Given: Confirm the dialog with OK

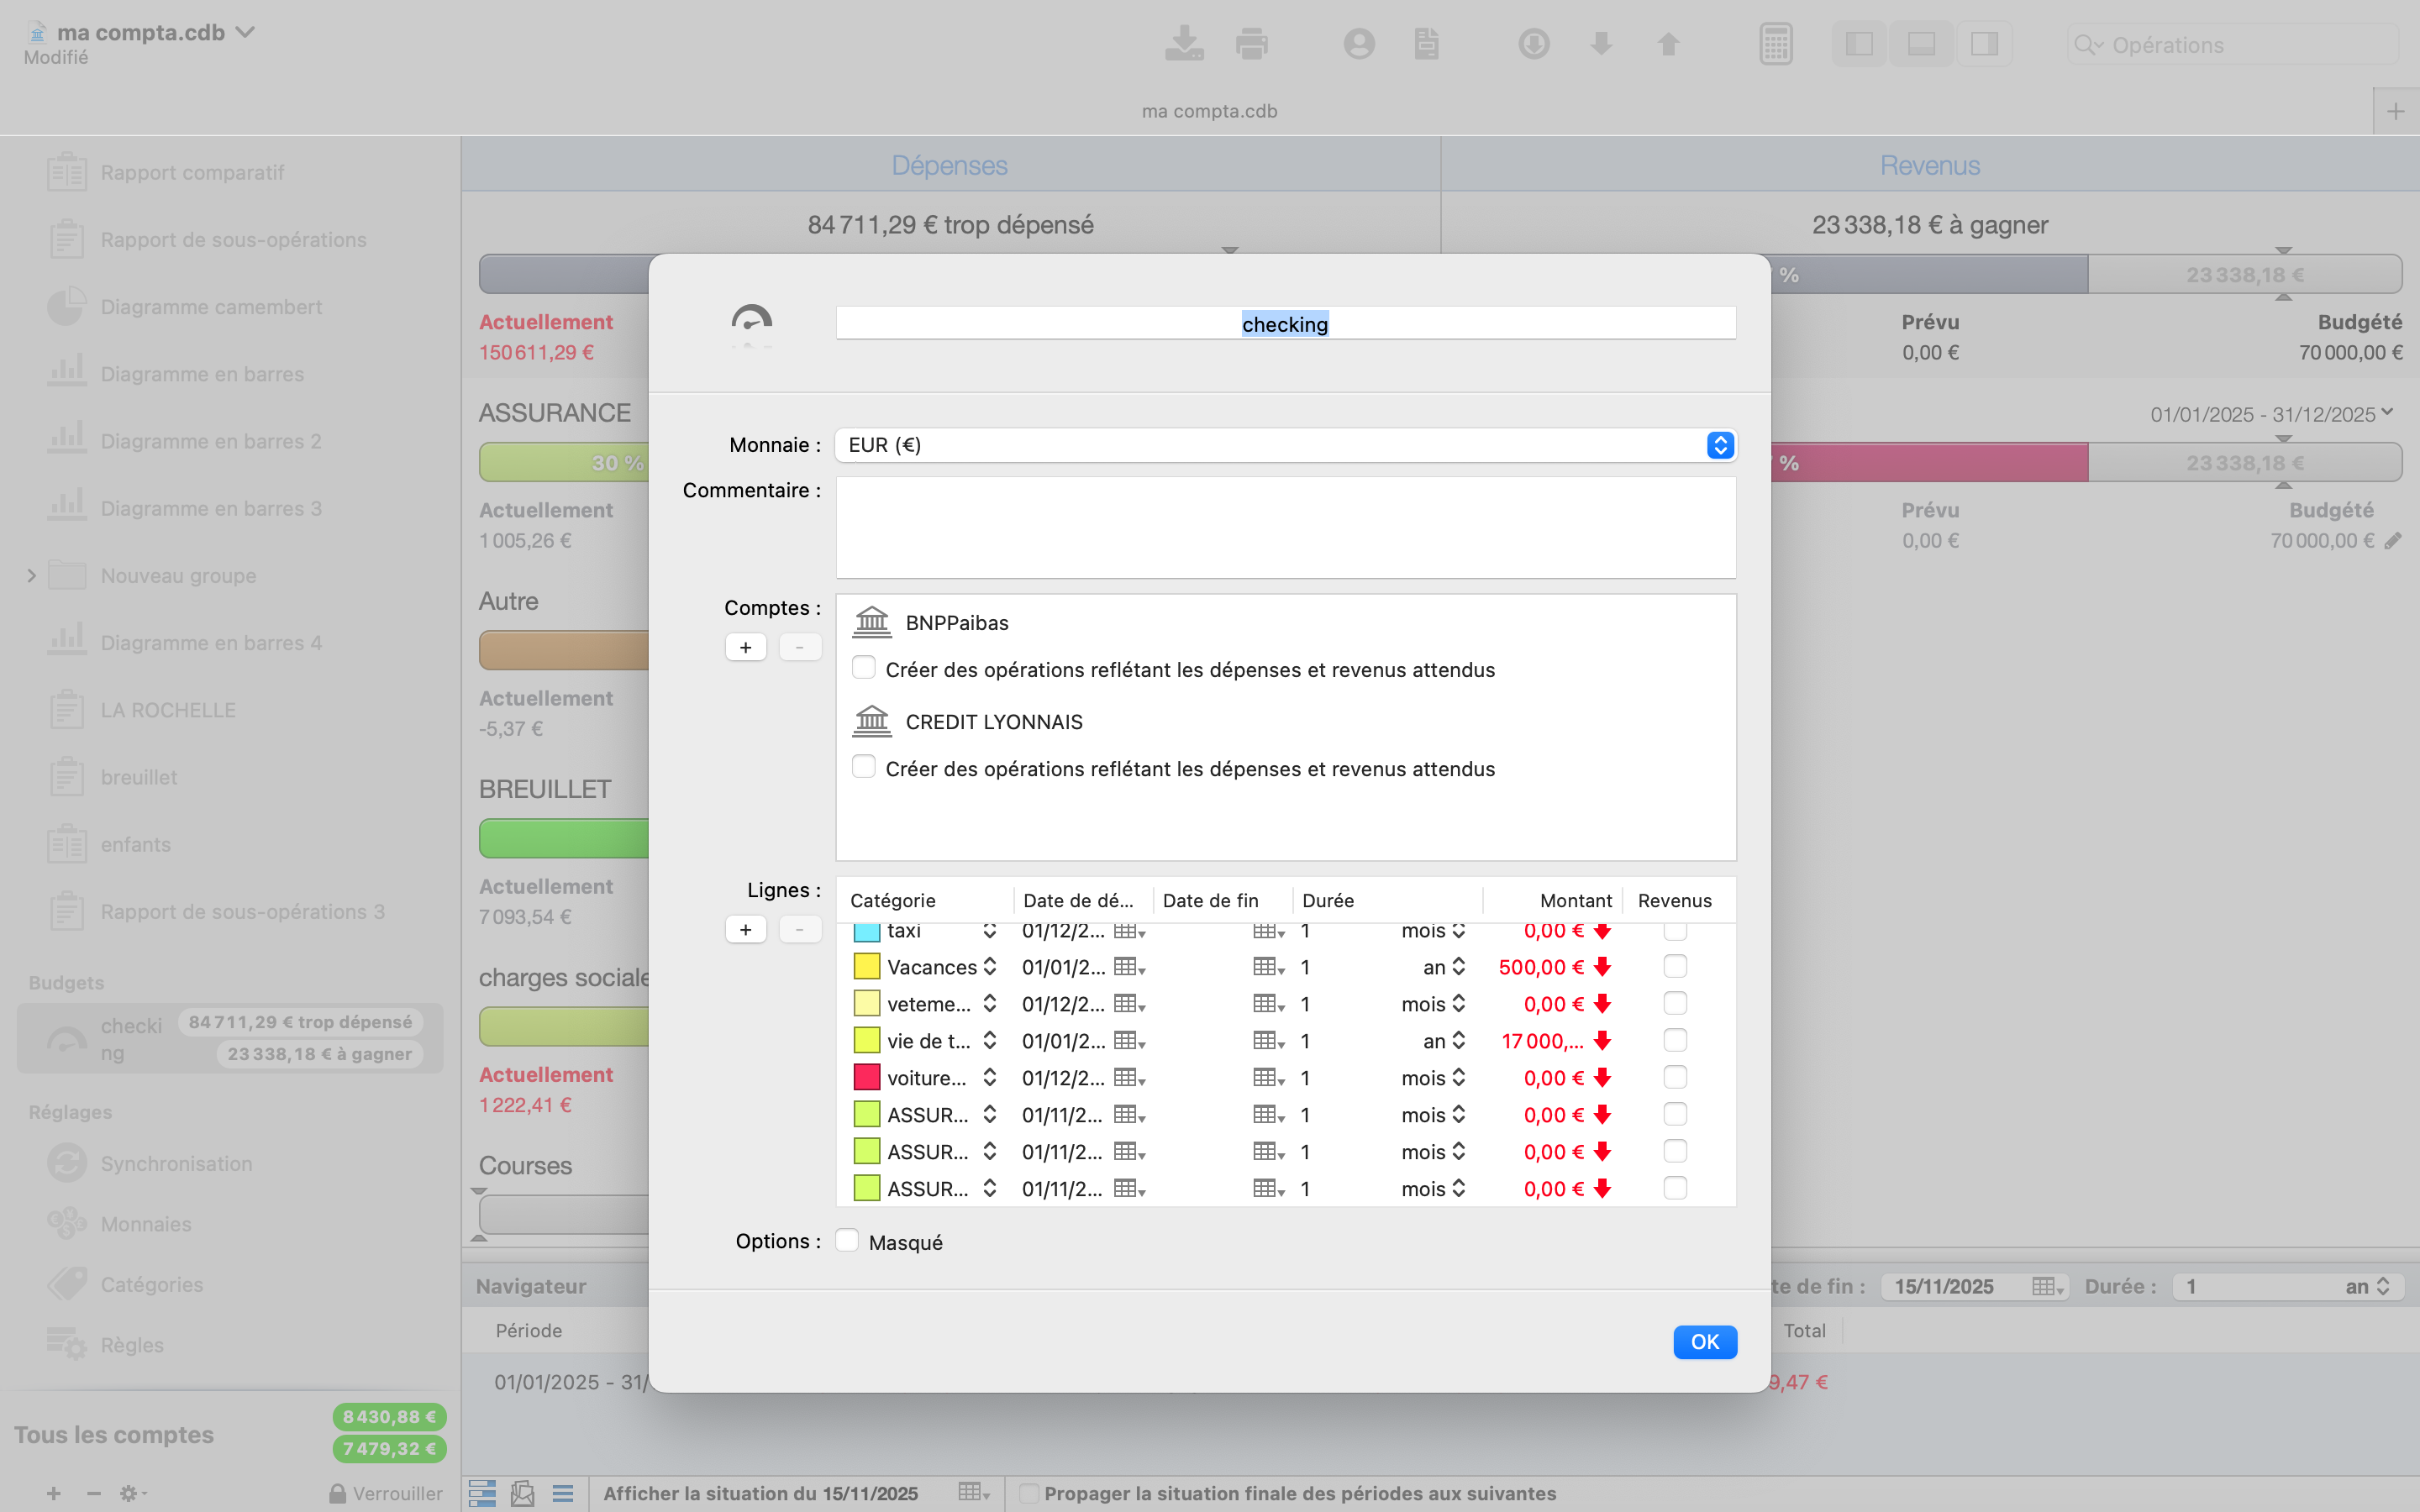Looking at the screenshot, I should click(x=1704, y=1342).
